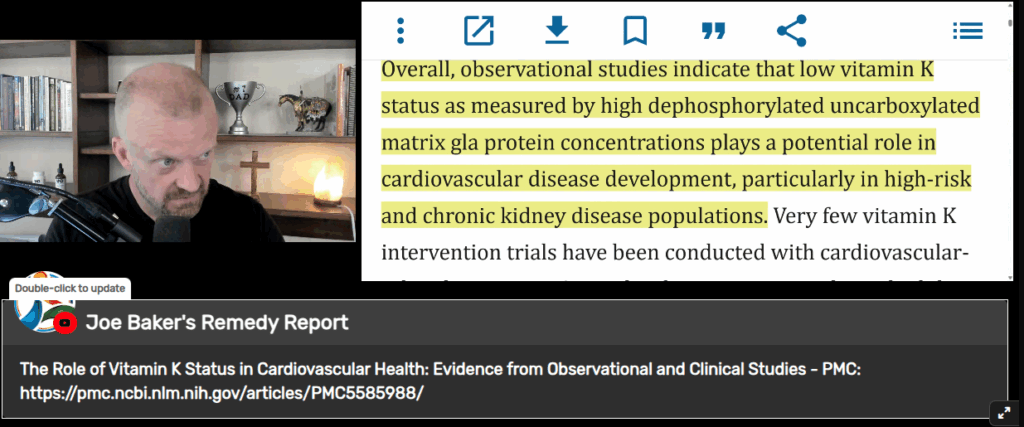Screen dimensions: 1024x427
Task: Click highlighted words 'chronic kidney disease populations'
Action: pyautogui.click(x=595, y=215)
